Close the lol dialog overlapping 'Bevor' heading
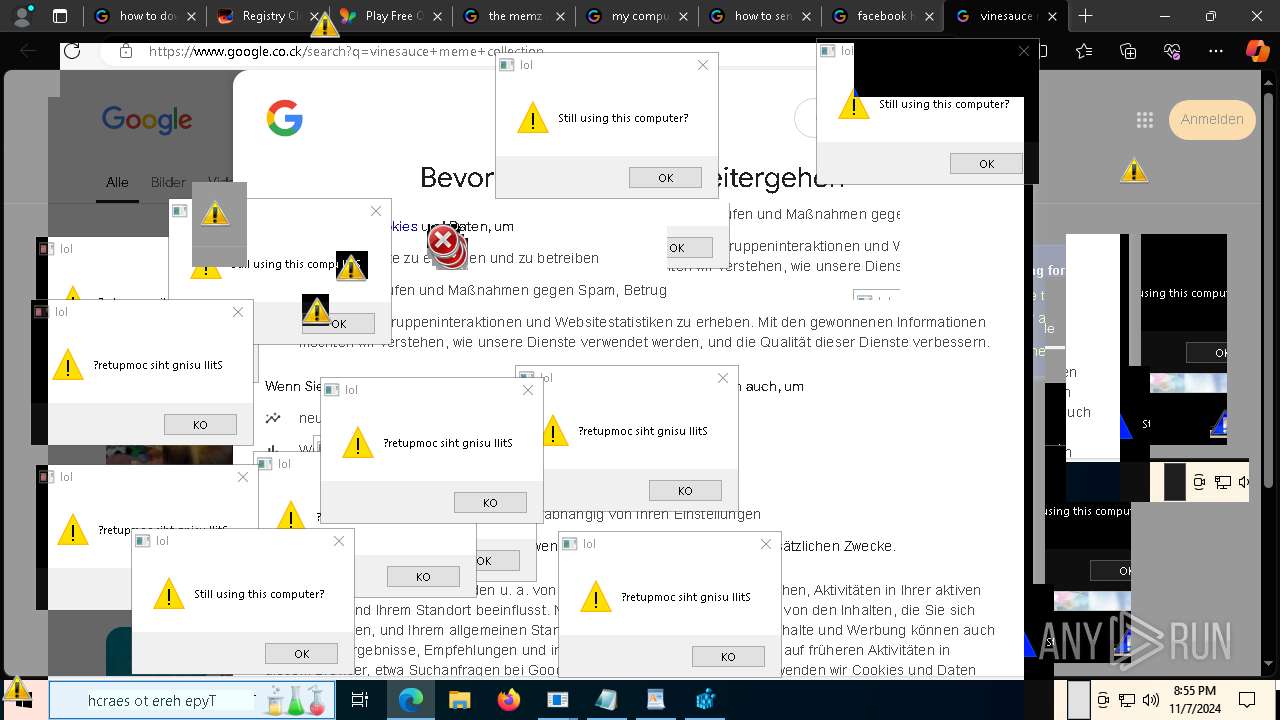Screen dimensions: 1280x720 point(703,65)
